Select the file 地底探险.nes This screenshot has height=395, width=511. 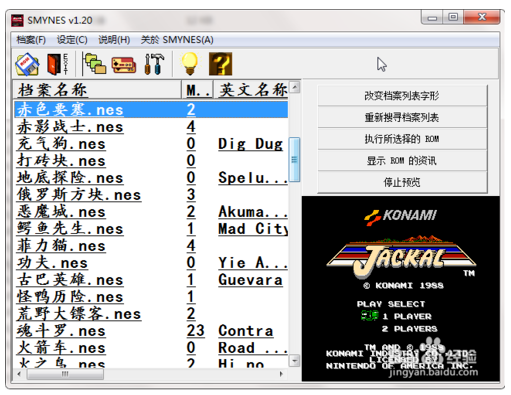point(70,178)
